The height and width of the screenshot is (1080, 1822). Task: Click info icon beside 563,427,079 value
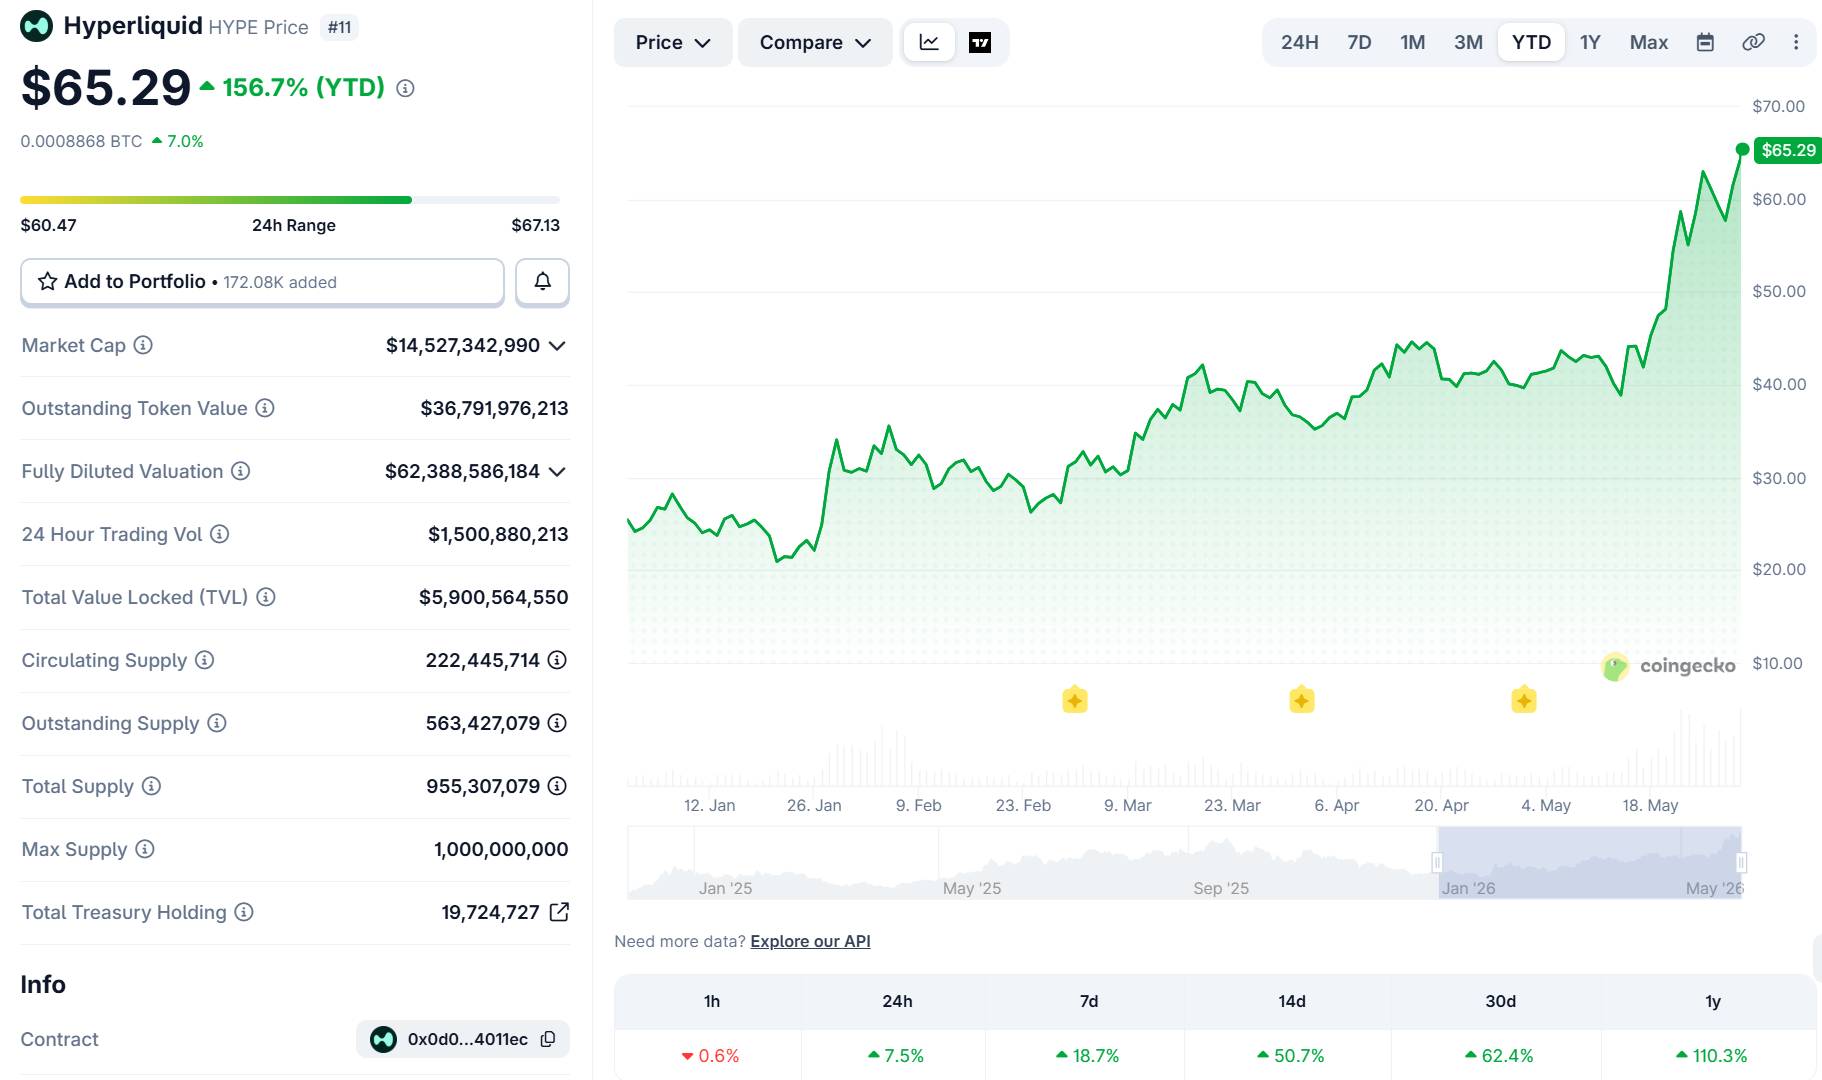[x=558, y=723]
